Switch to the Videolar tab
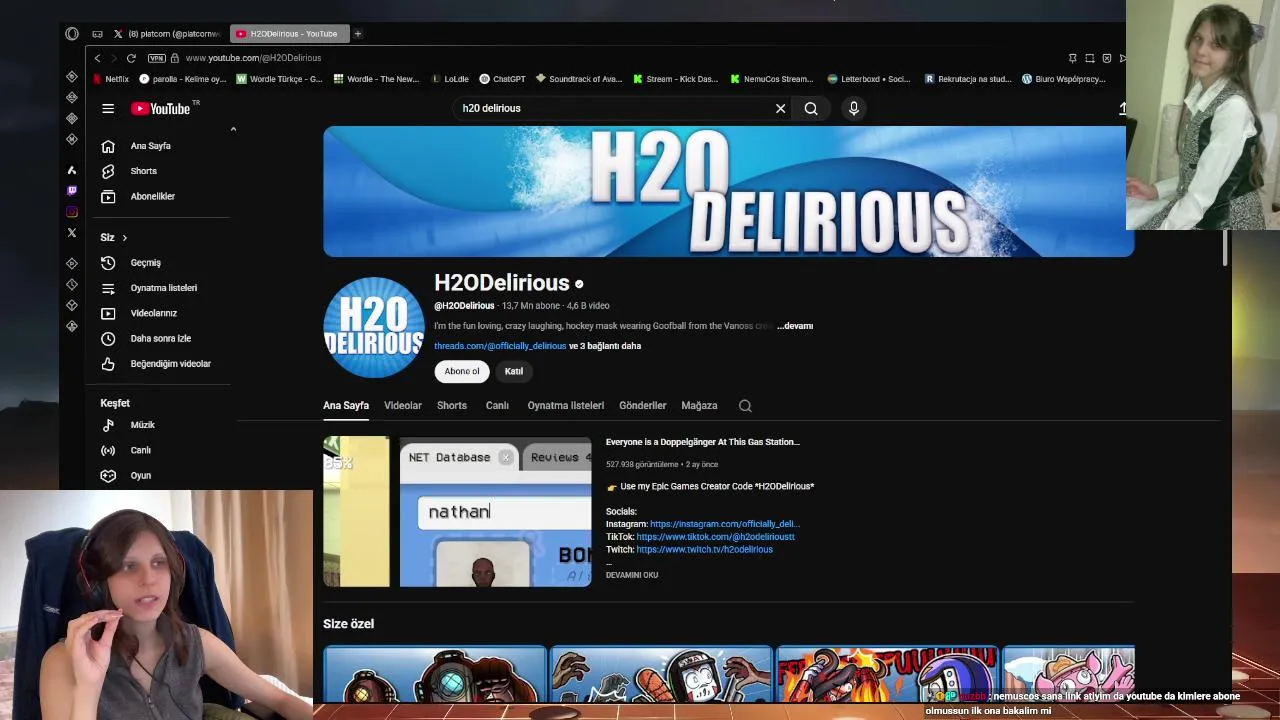The height and width of the screenshot is (720, 1280). (403, 406)
